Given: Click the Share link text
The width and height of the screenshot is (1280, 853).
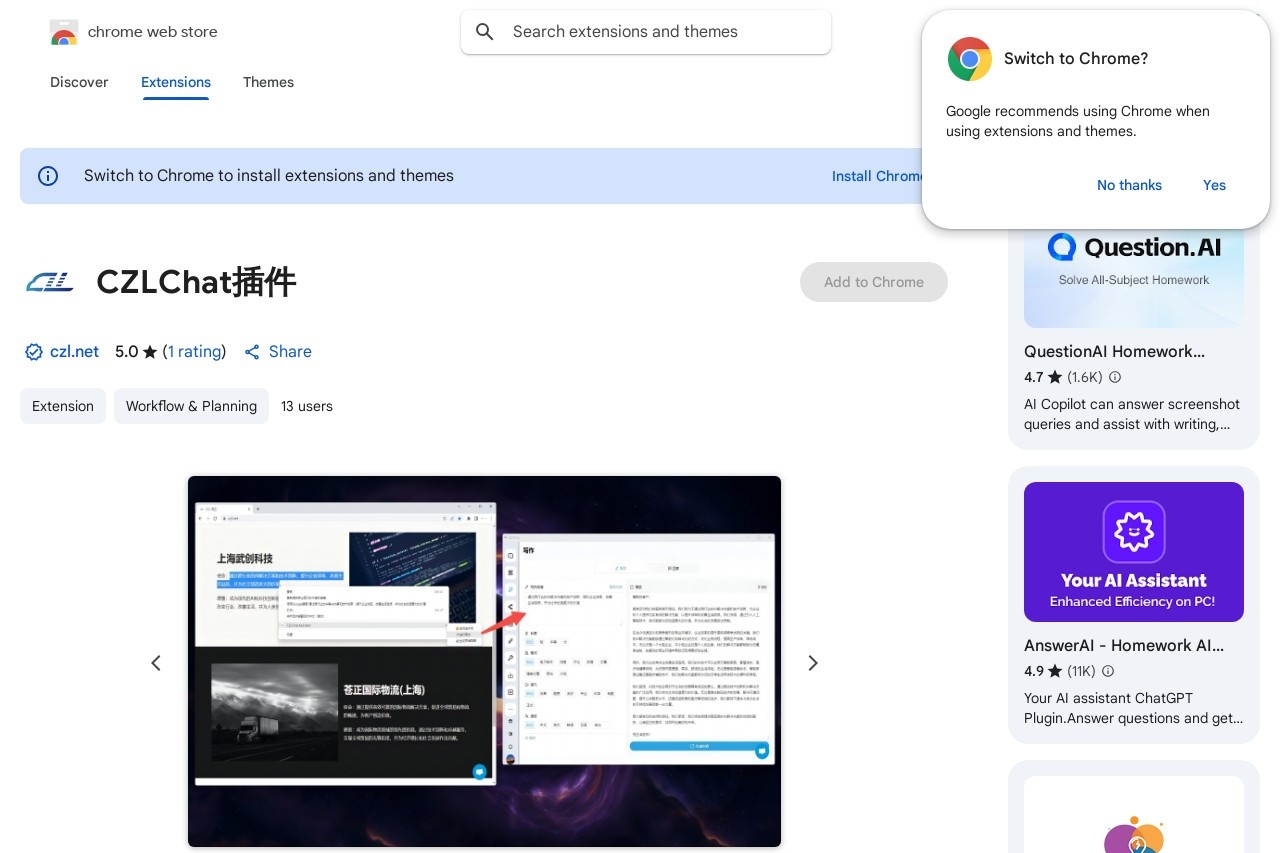Looking at the screenshot, I should [290, 352].
